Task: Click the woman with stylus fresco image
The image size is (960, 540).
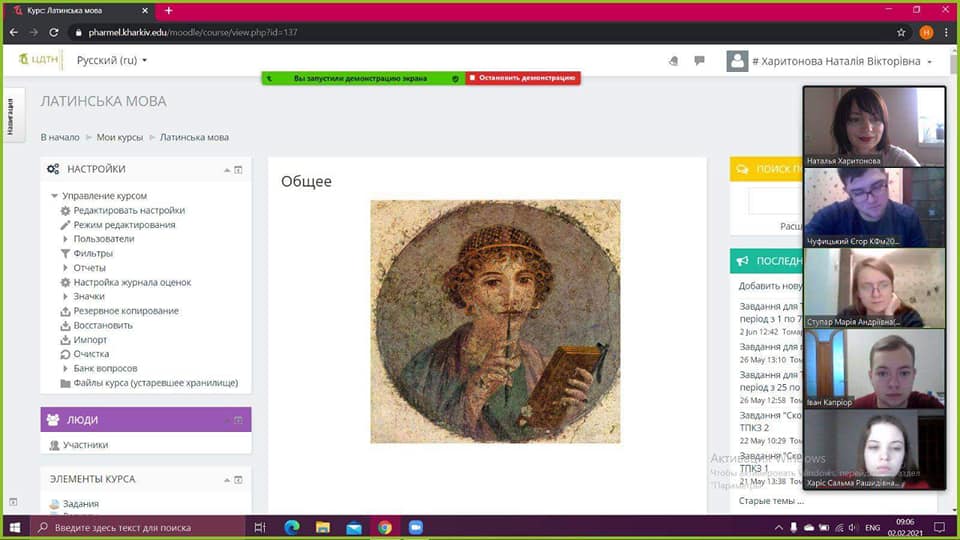Action: 495,321
